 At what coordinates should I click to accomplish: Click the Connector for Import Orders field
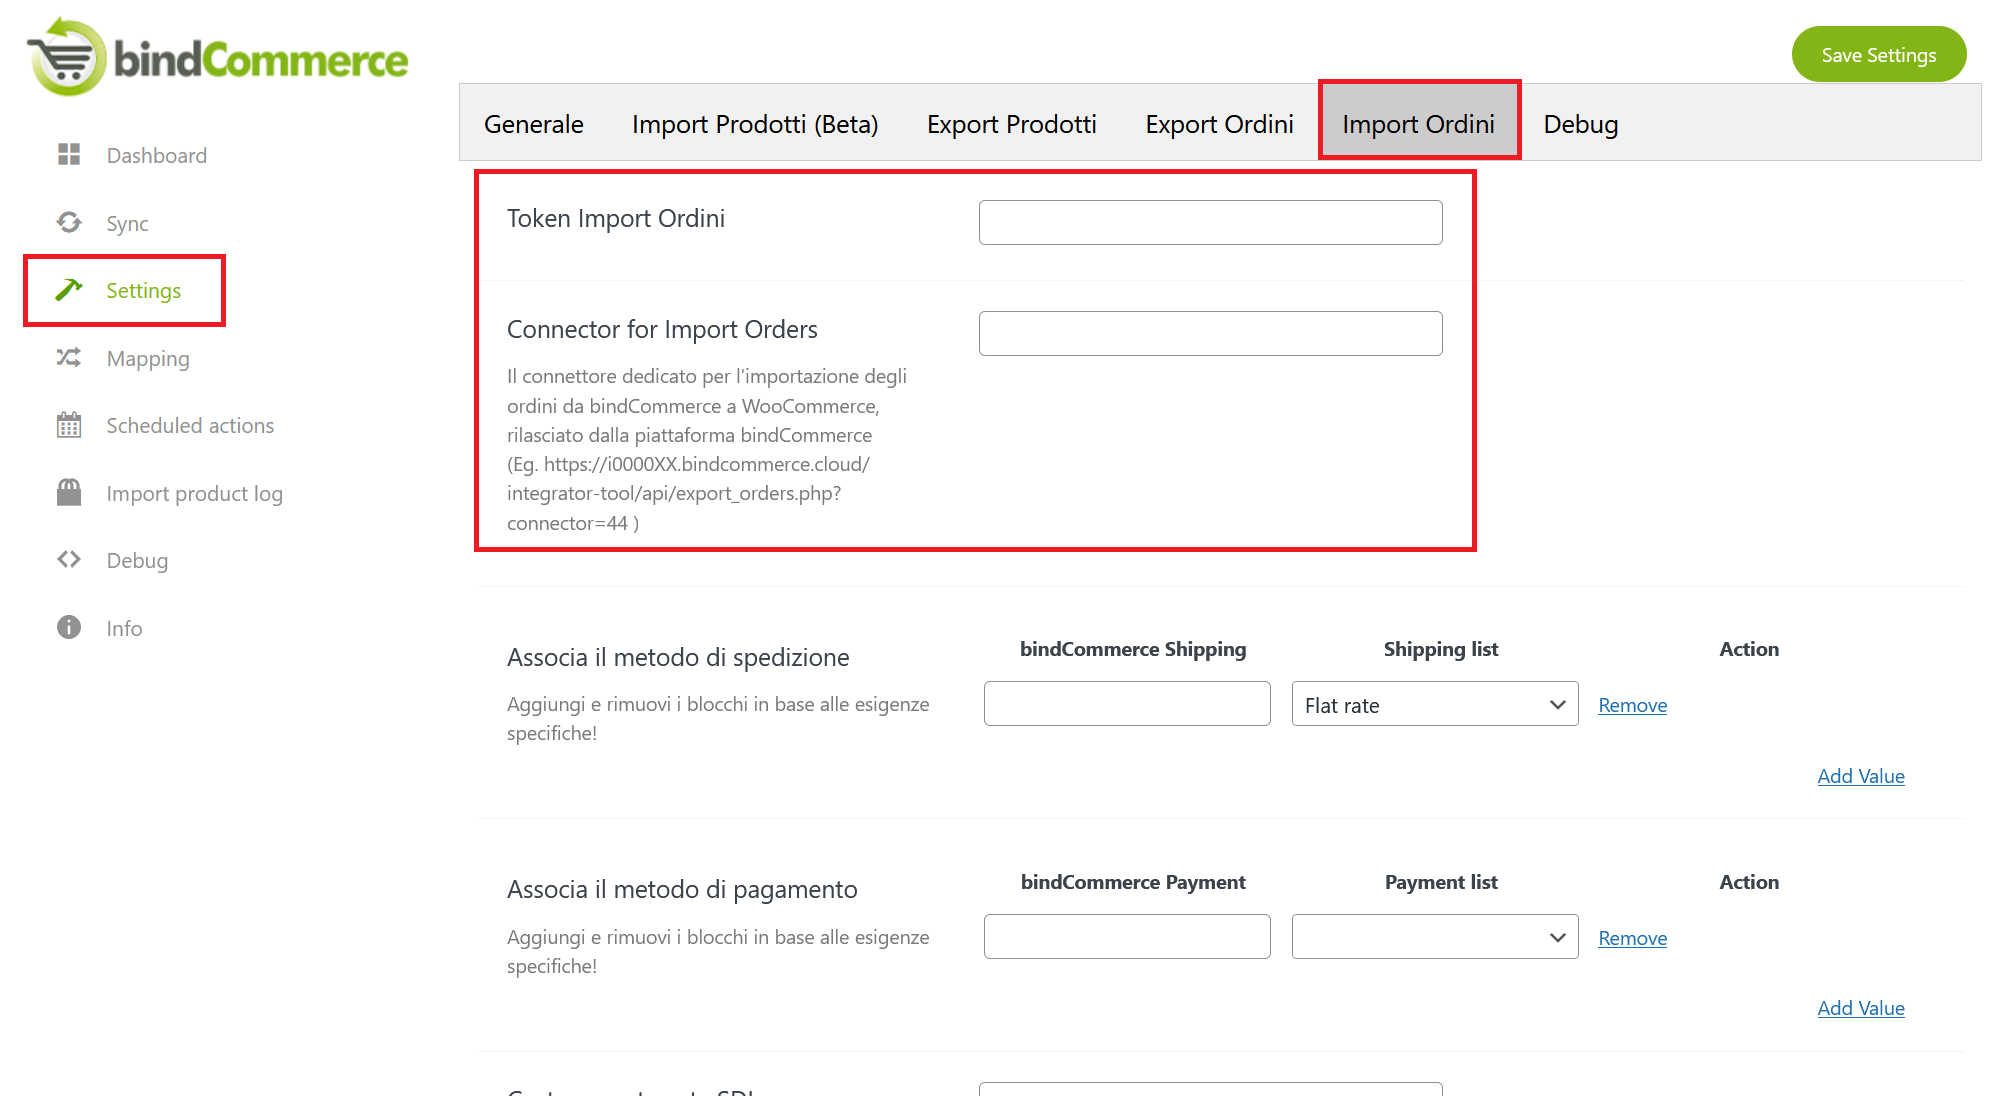(x=1210, y=333)
